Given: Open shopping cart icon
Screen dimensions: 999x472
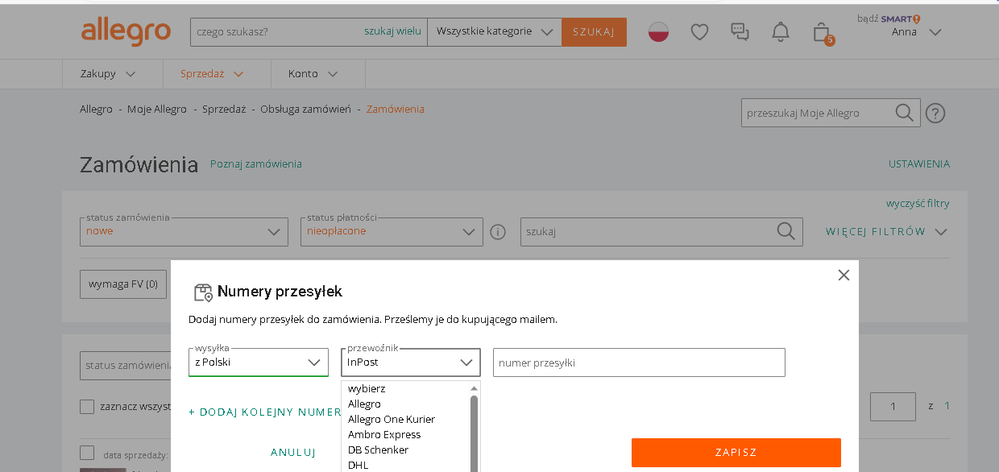Looking at the screenshot, I should point(822,33).
